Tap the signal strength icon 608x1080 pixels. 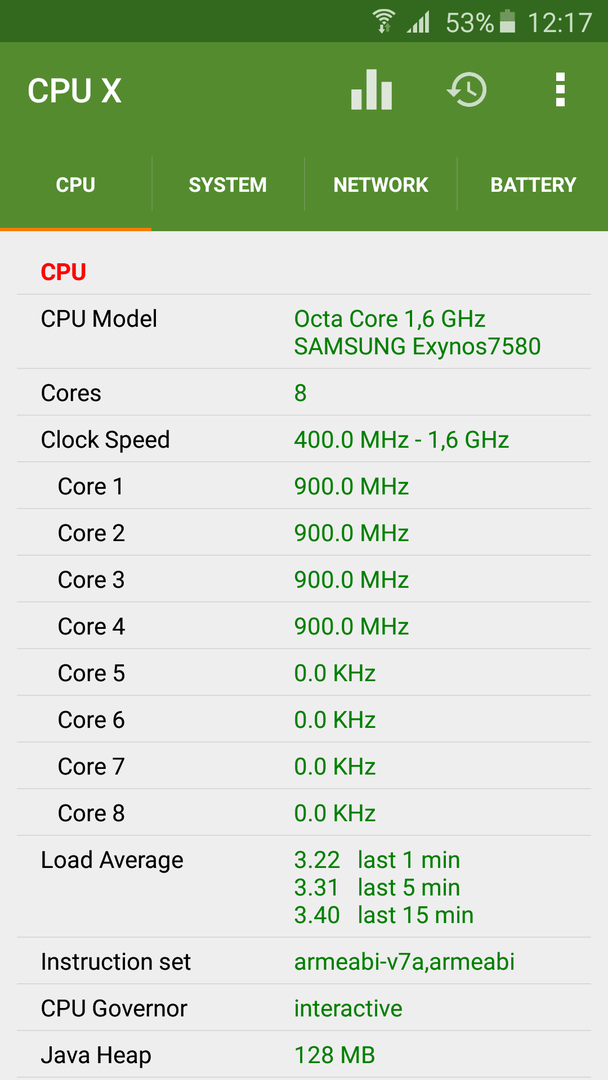418,22
